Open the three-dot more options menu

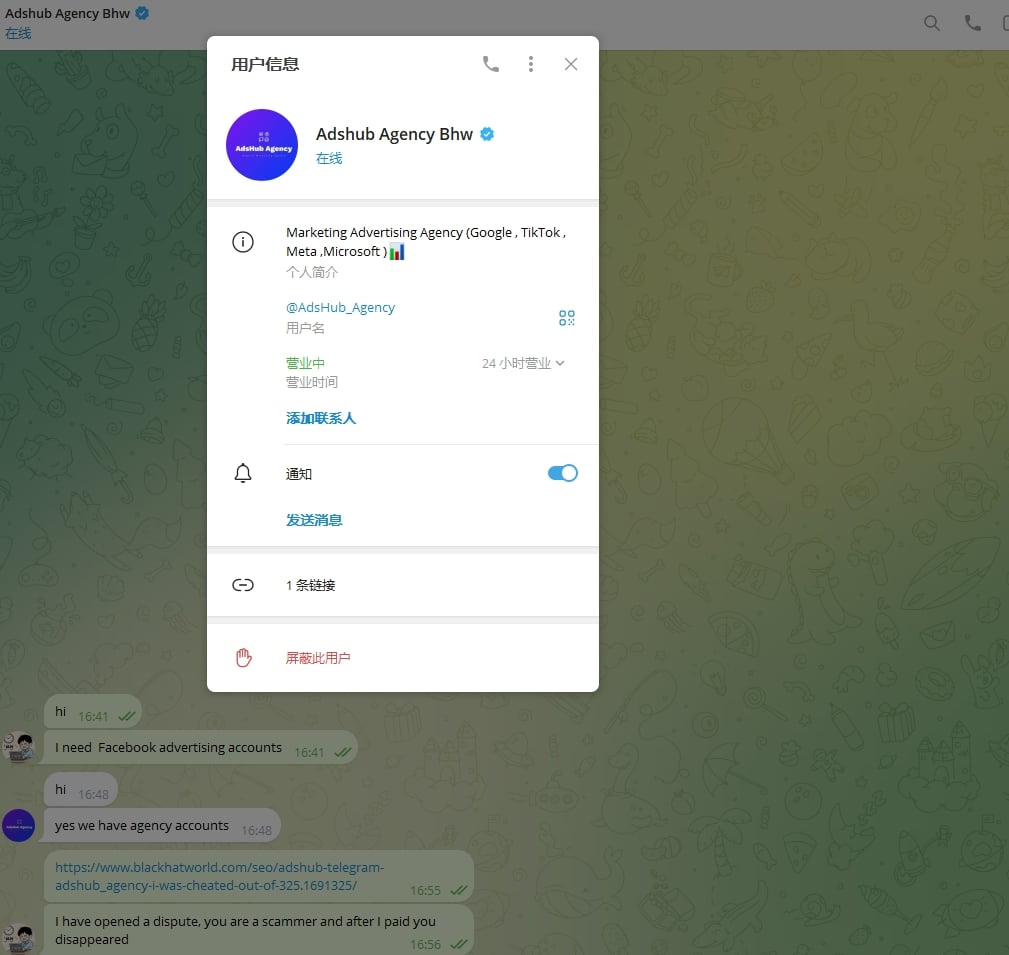pyautogui.click(x=531, y=64)
